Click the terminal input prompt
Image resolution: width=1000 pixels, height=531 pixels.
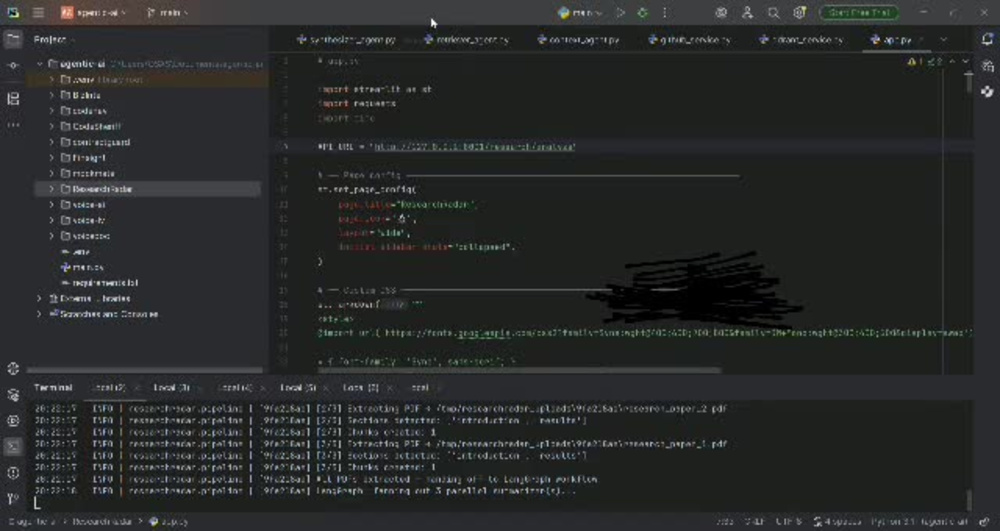pyautogui.click(x=37, y=504)
